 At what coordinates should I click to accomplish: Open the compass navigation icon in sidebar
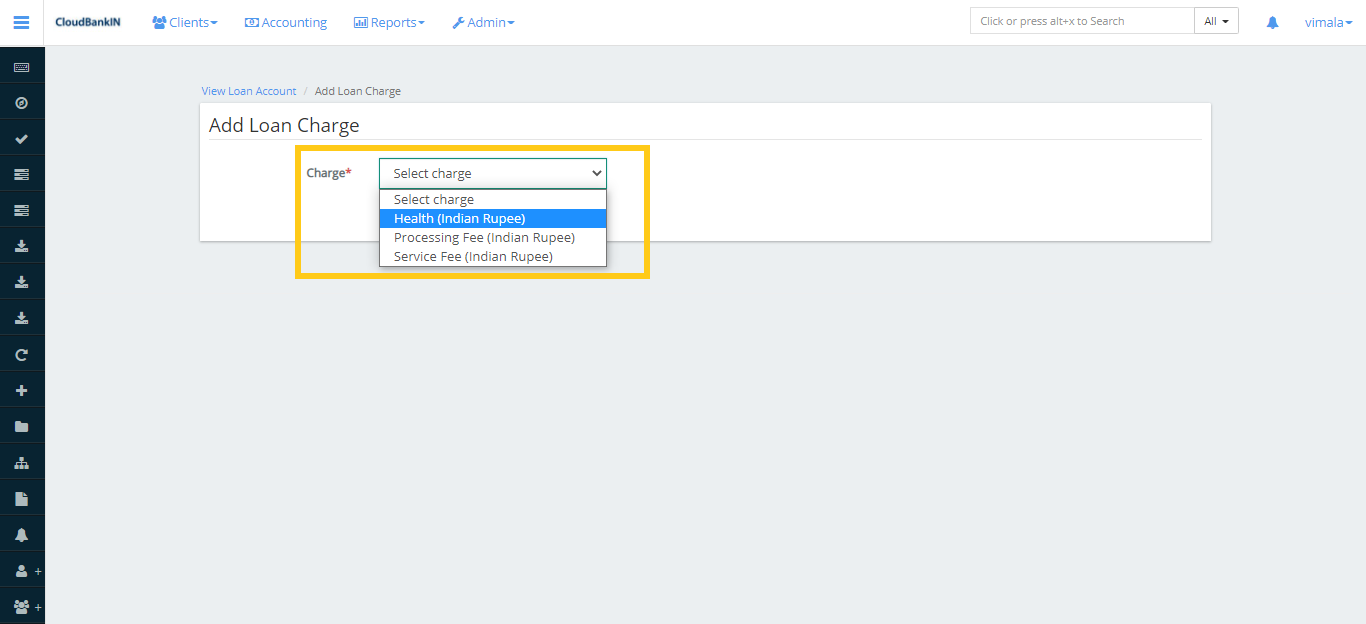pos(21,103)
